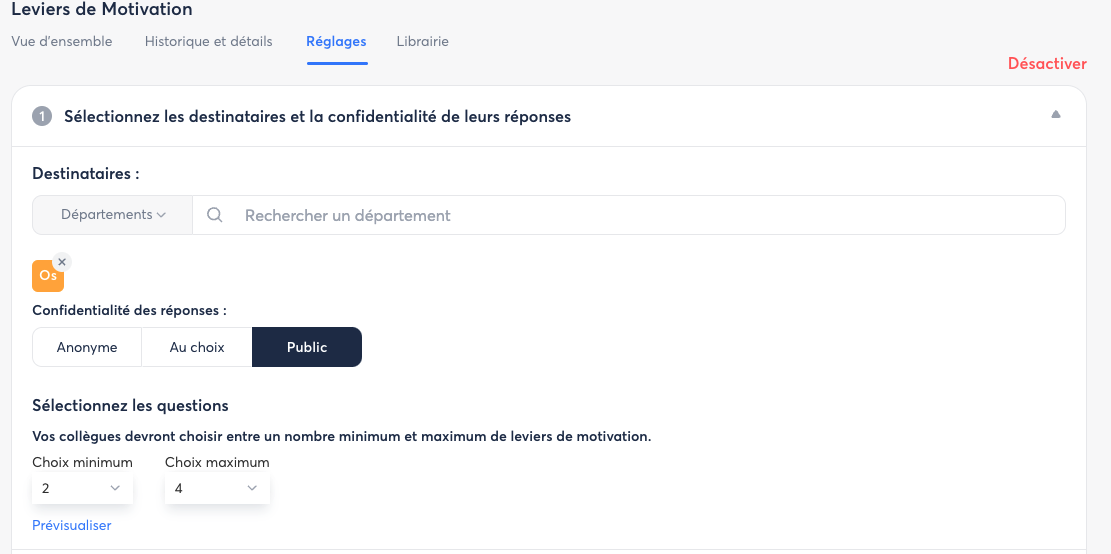The image size is (1111, 554).
Task: Click the step 1 number badge
Action: [x=42, y=117]
